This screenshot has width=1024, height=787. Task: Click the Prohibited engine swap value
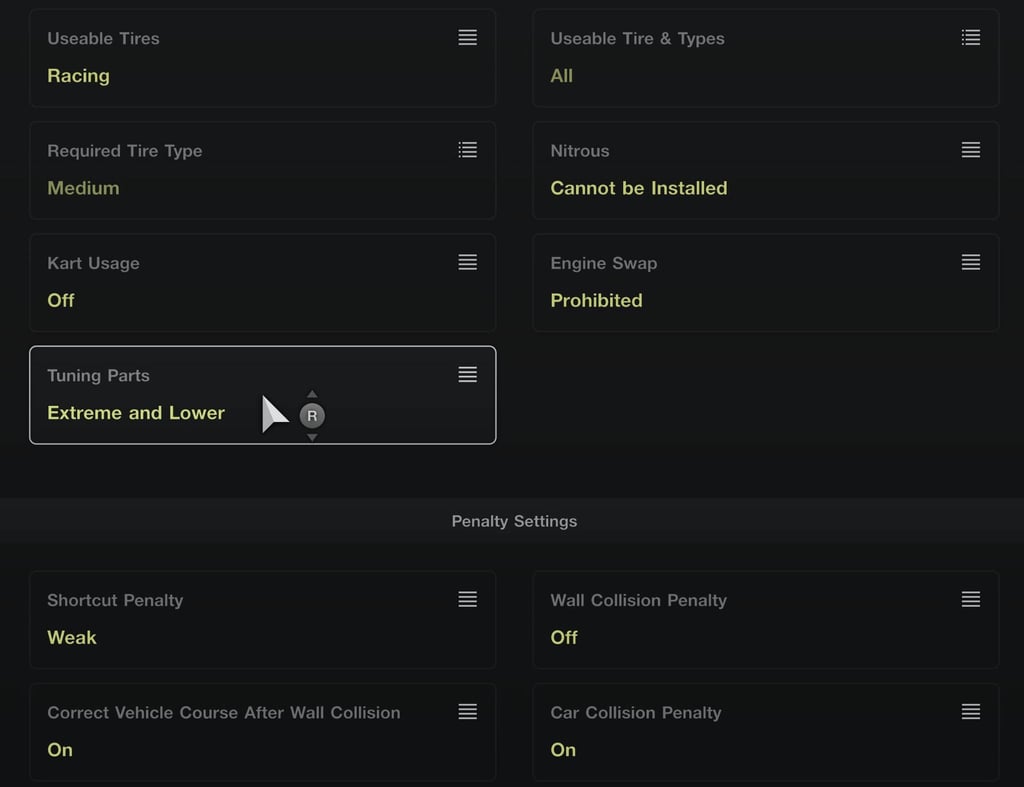coord(596,300)
